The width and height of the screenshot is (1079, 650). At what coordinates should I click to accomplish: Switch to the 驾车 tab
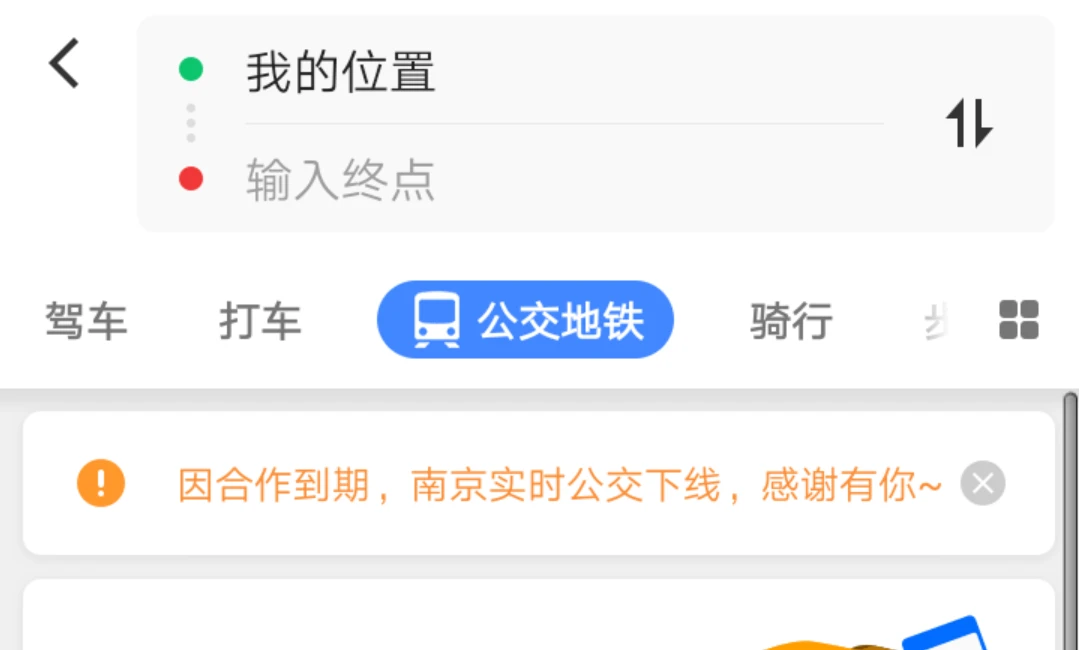[x=87, y=321]
